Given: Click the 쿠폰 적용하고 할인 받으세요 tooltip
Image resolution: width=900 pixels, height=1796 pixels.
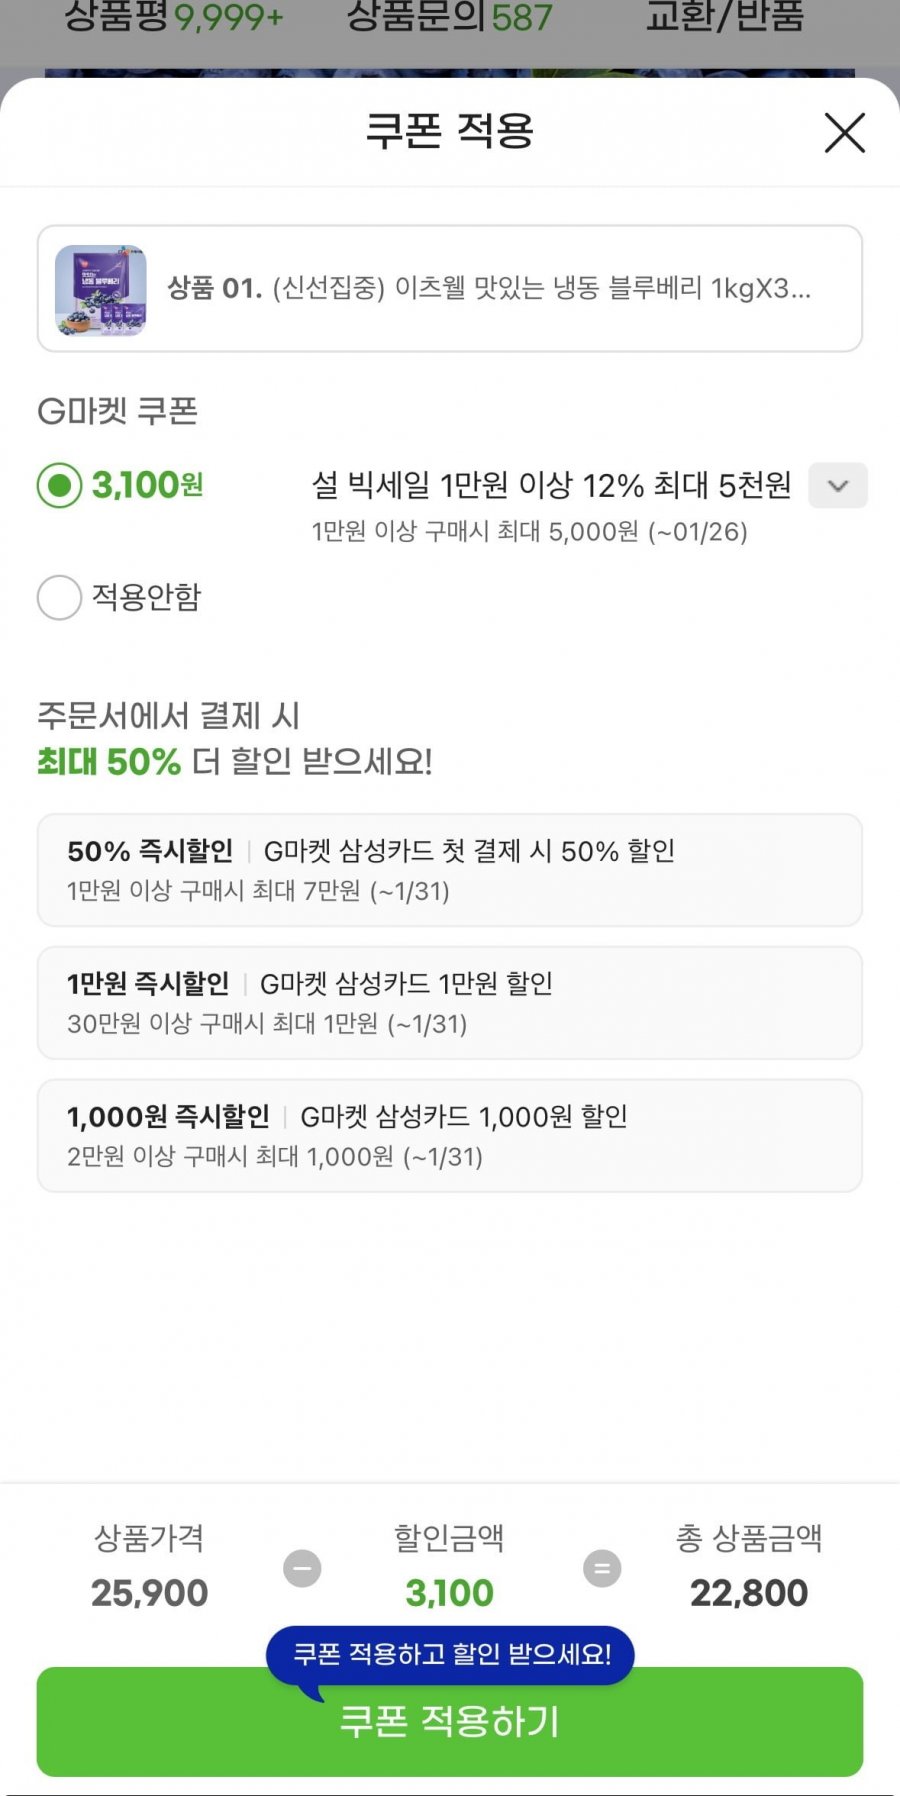Looking at the screenshot, I should (451, 1654).
